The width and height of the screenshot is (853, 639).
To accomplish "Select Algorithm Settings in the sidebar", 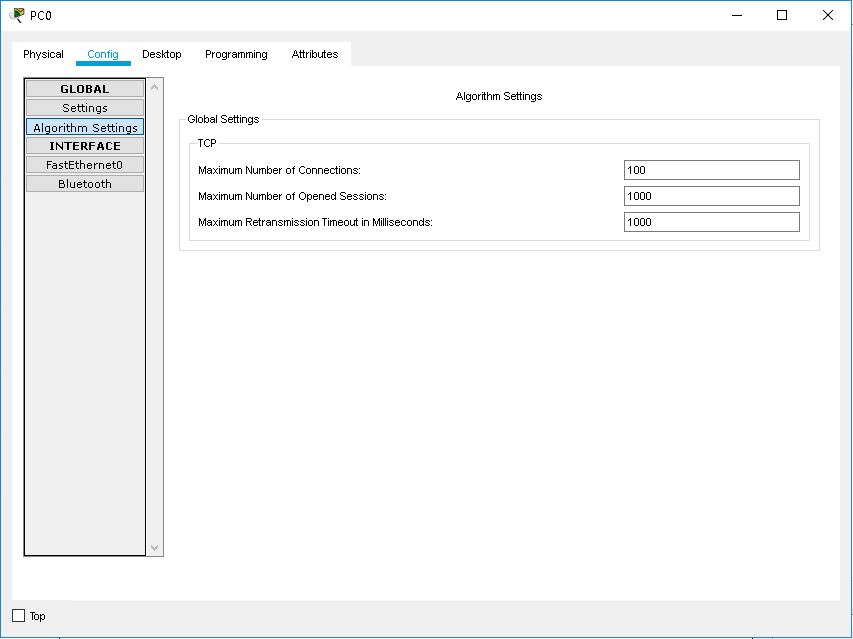I will (84, 127).
